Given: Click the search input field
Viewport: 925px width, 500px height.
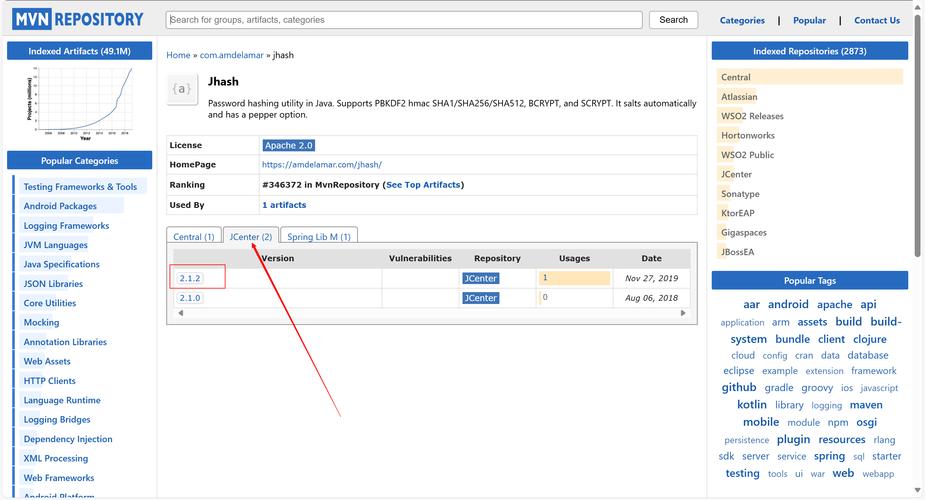Looking at the screenshot, I should [404, 20].
